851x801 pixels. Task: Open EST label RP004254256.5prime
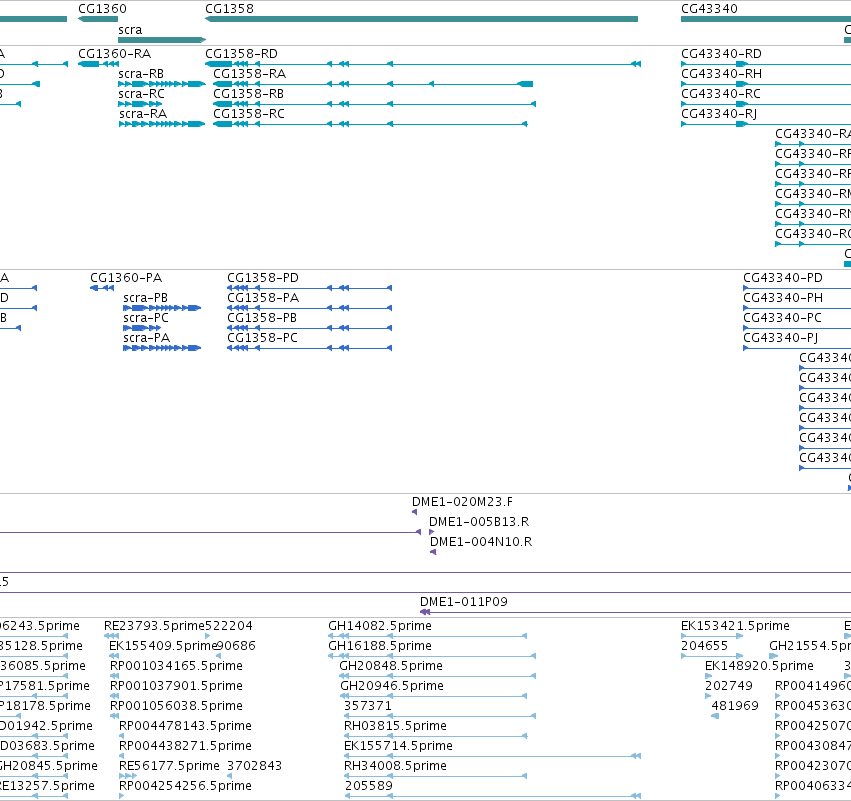(x=185, y=787)
